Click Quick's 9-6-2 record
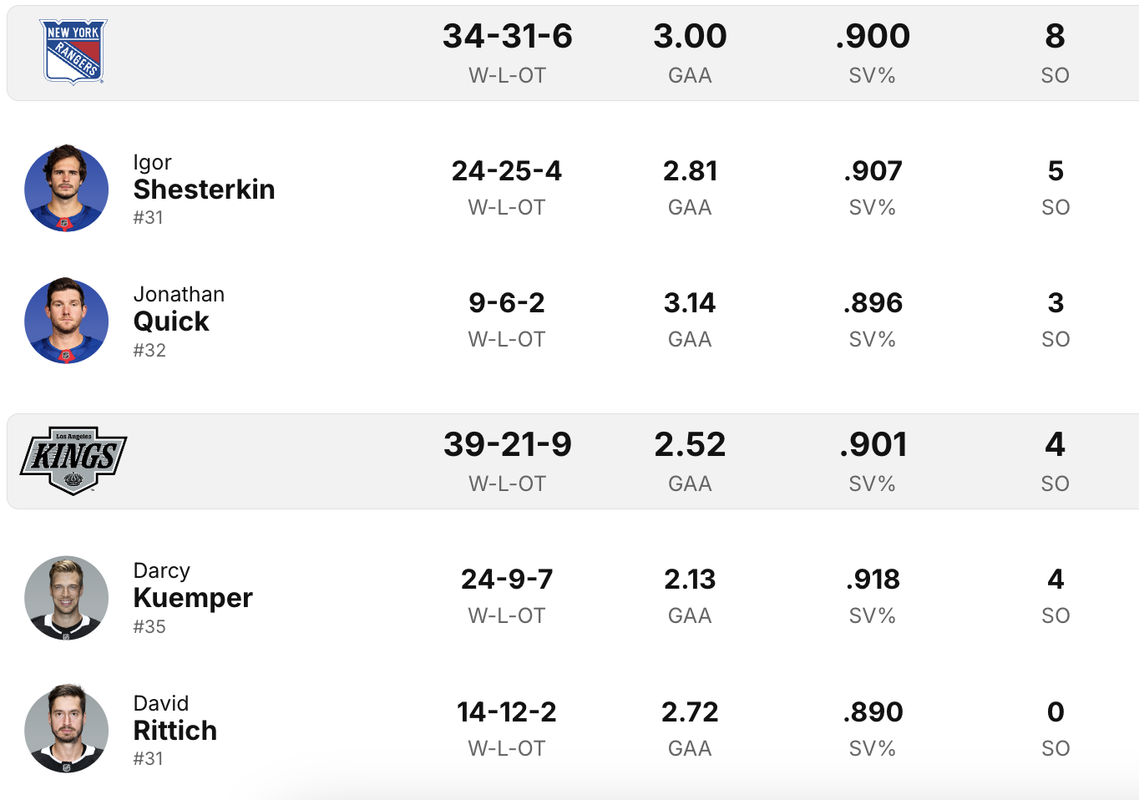1139x800 pixels. pos(506,303)
